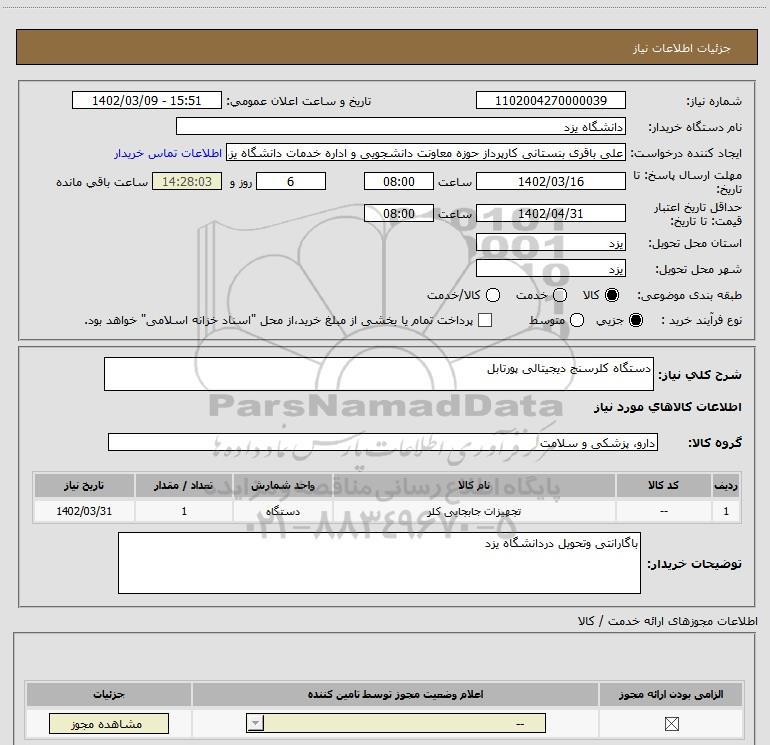Click the کد کالا column header
This screenshot has width=770, height=745.
(x=663, y=485)
